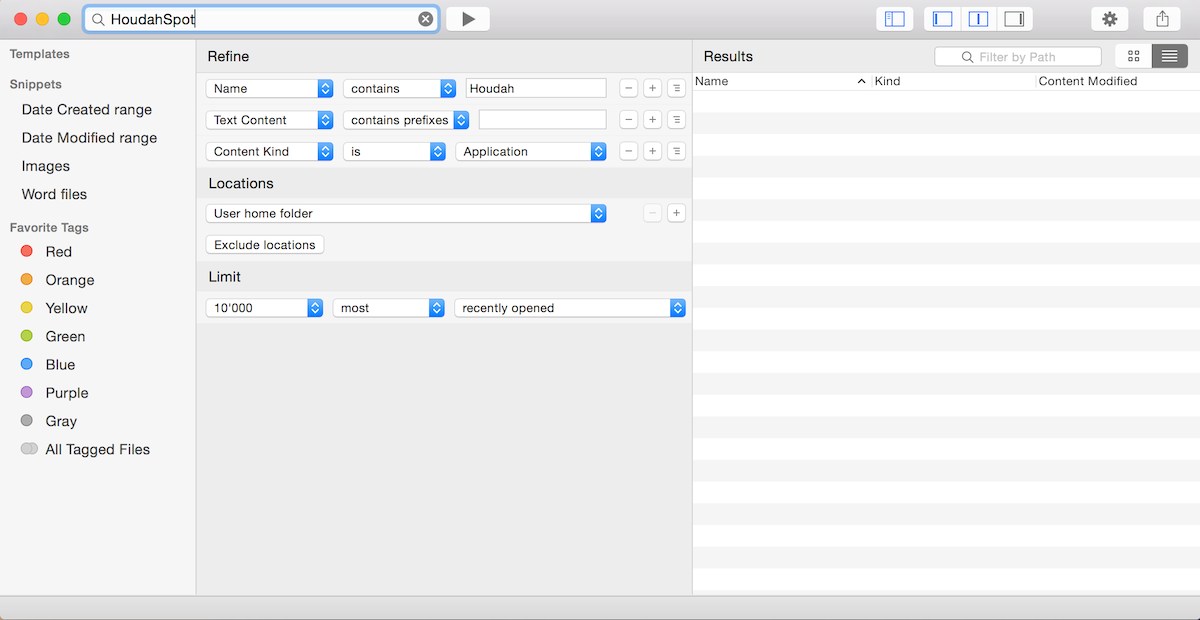Image resolution: width=1200 pixels, height=620 pixels.
Task: Select the Word files snippet
Action: (x=54, y=194)
